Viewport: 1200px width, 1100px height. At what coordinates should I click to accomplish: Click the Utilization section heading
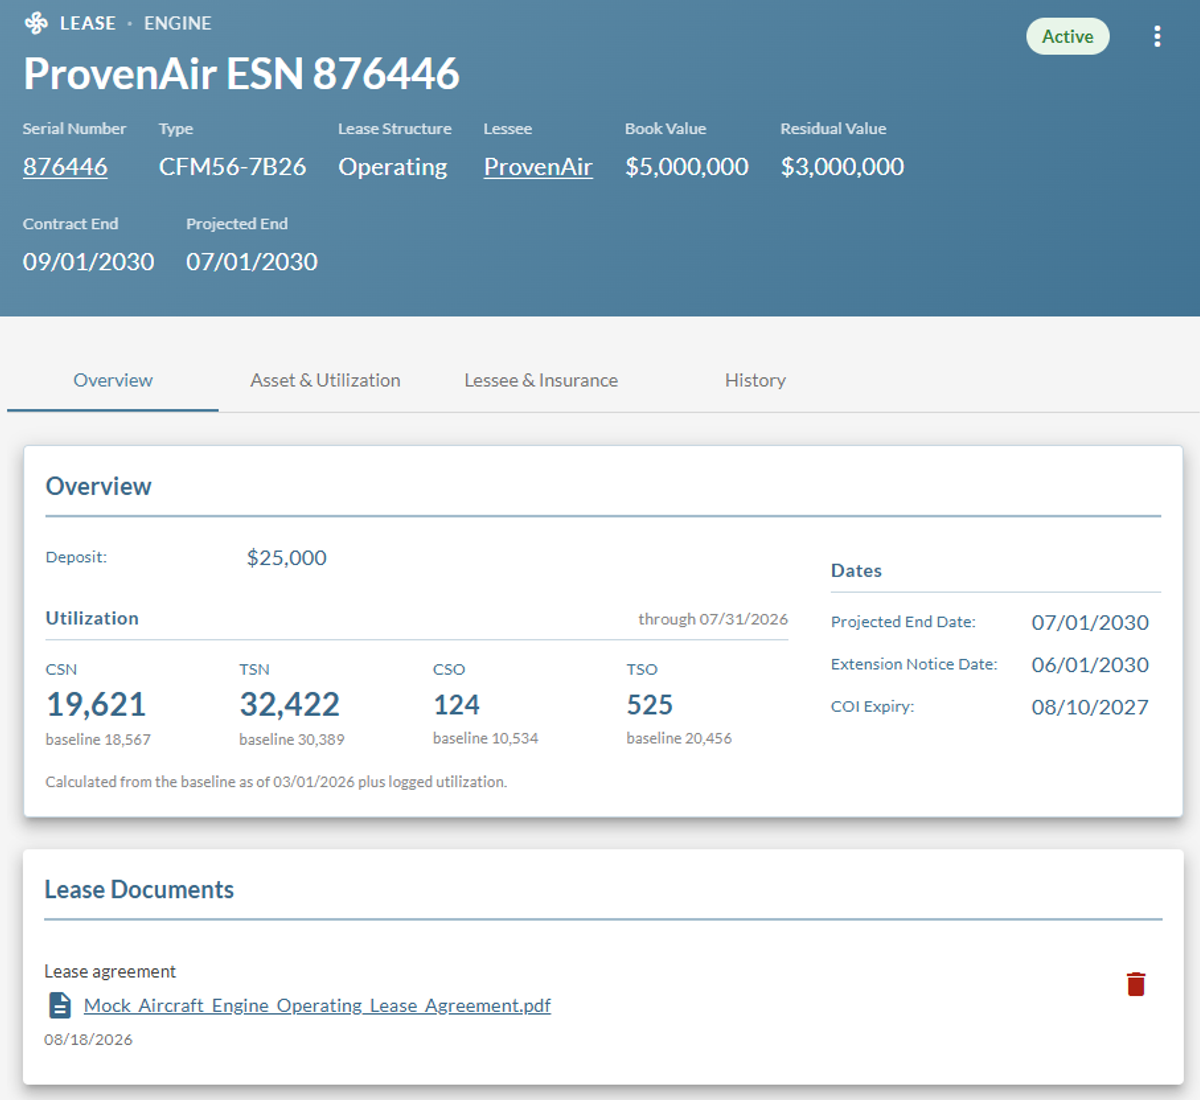tap(92, 618)
